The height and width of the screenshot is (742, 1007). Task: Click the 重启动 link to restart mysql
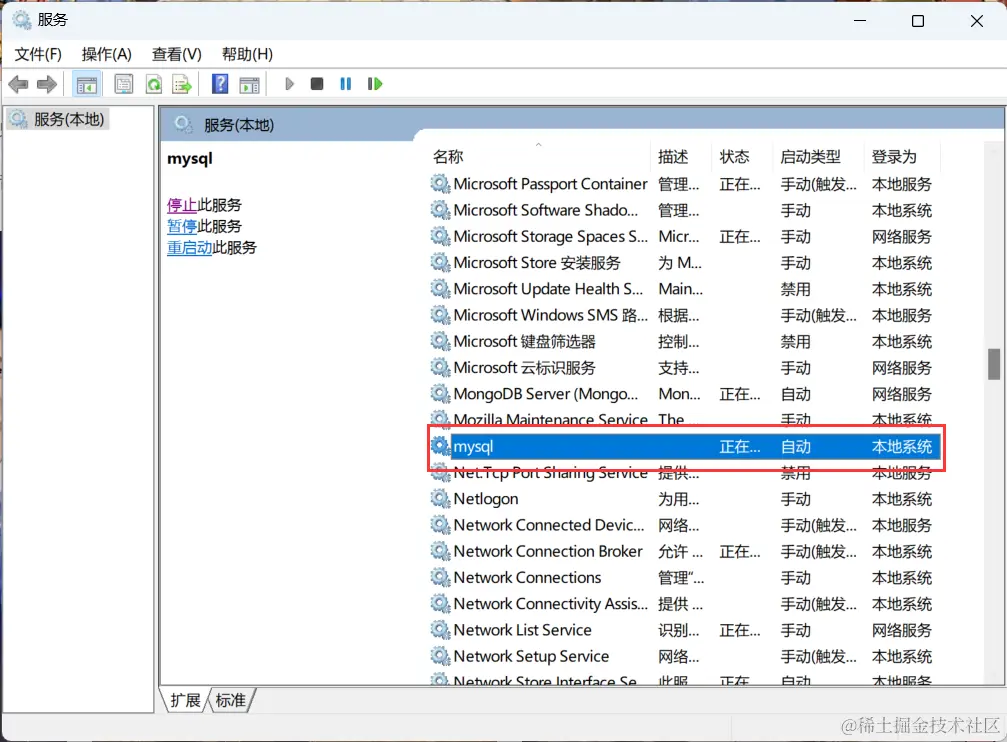coord(189,247)
